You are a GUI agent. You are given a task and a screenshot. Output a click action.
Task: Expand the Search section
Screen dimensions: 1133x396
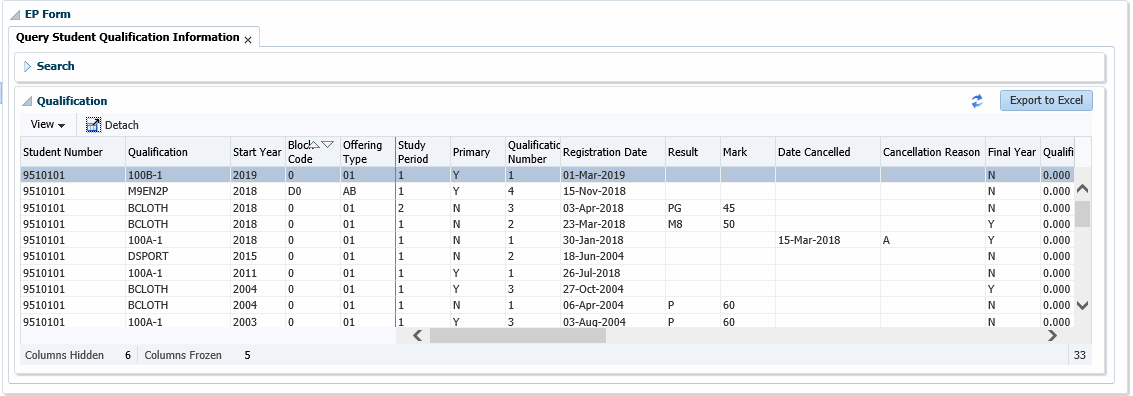[x=27, y=66]
